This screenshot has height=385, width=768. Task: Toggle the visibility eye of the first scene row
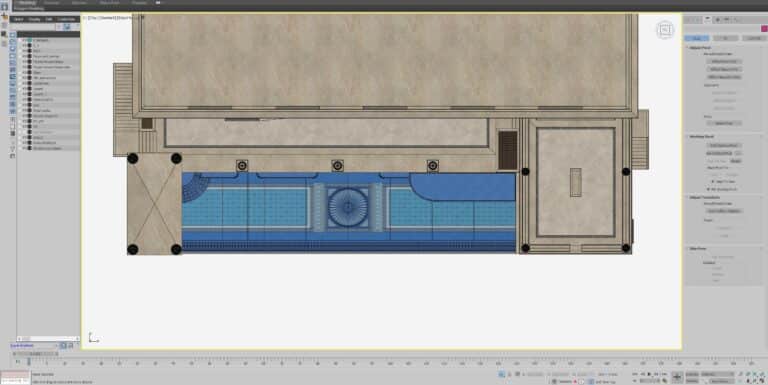click(x=24, y=40)
